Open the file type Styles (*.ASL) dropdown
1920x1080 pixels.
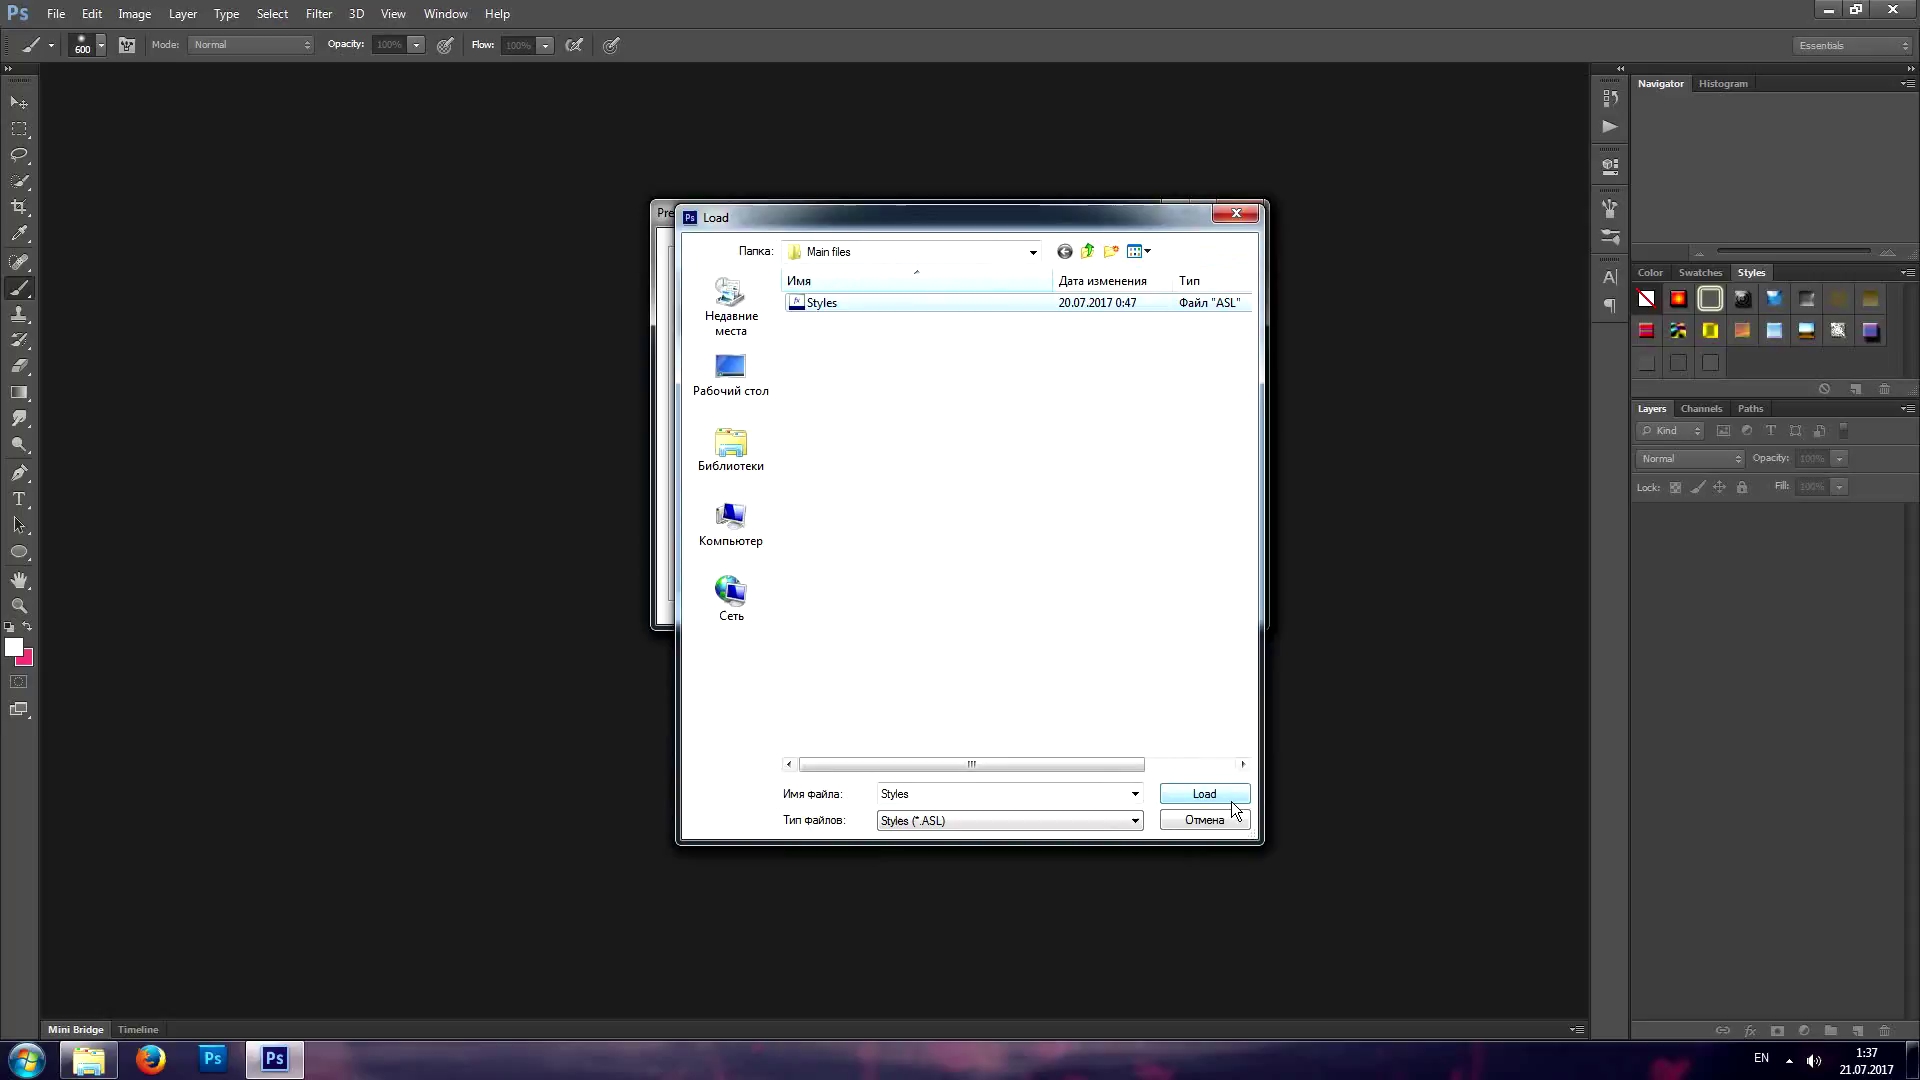coord(1135,821)
